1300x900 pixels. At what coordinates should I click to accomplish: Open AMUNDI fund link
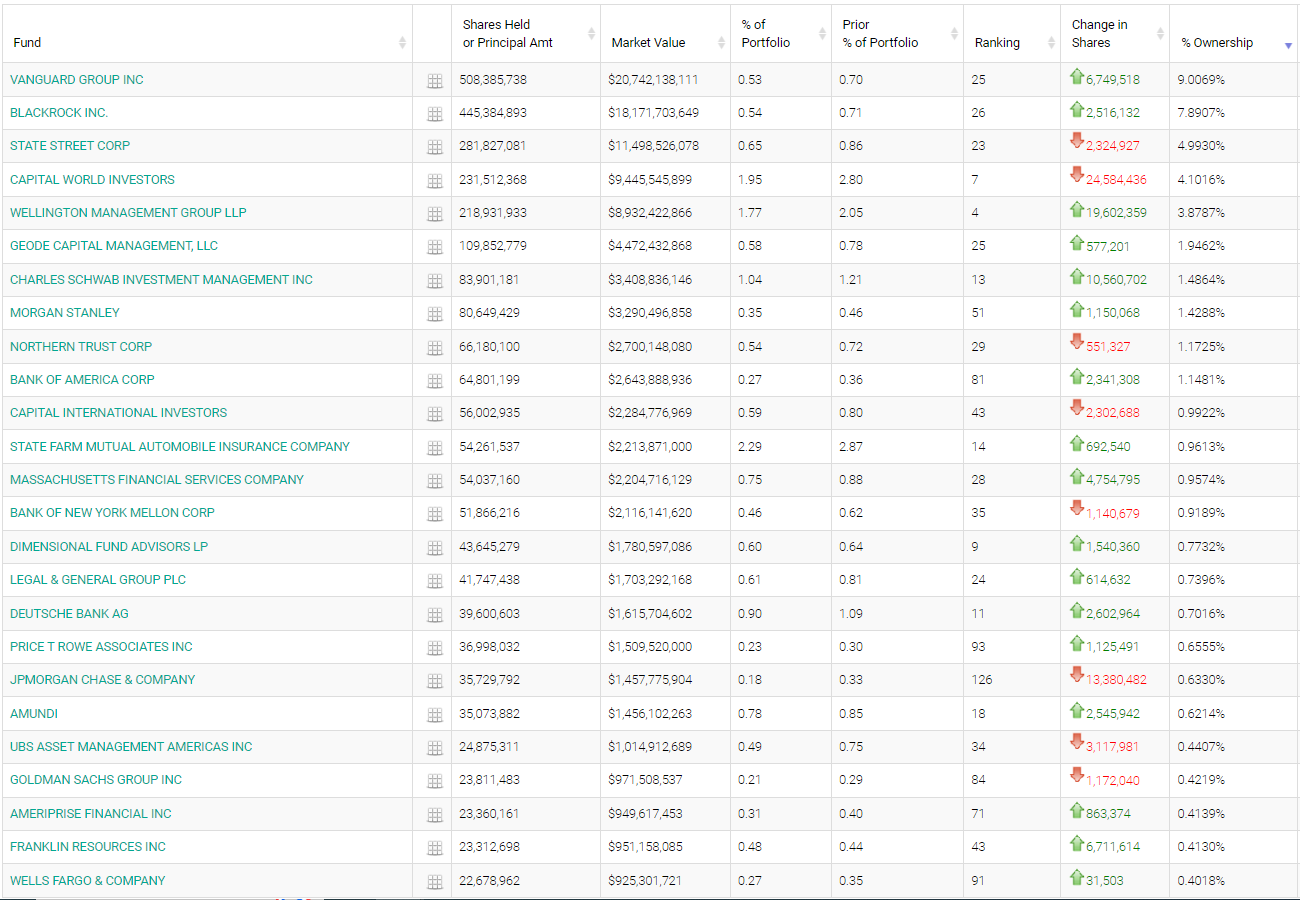34,714
